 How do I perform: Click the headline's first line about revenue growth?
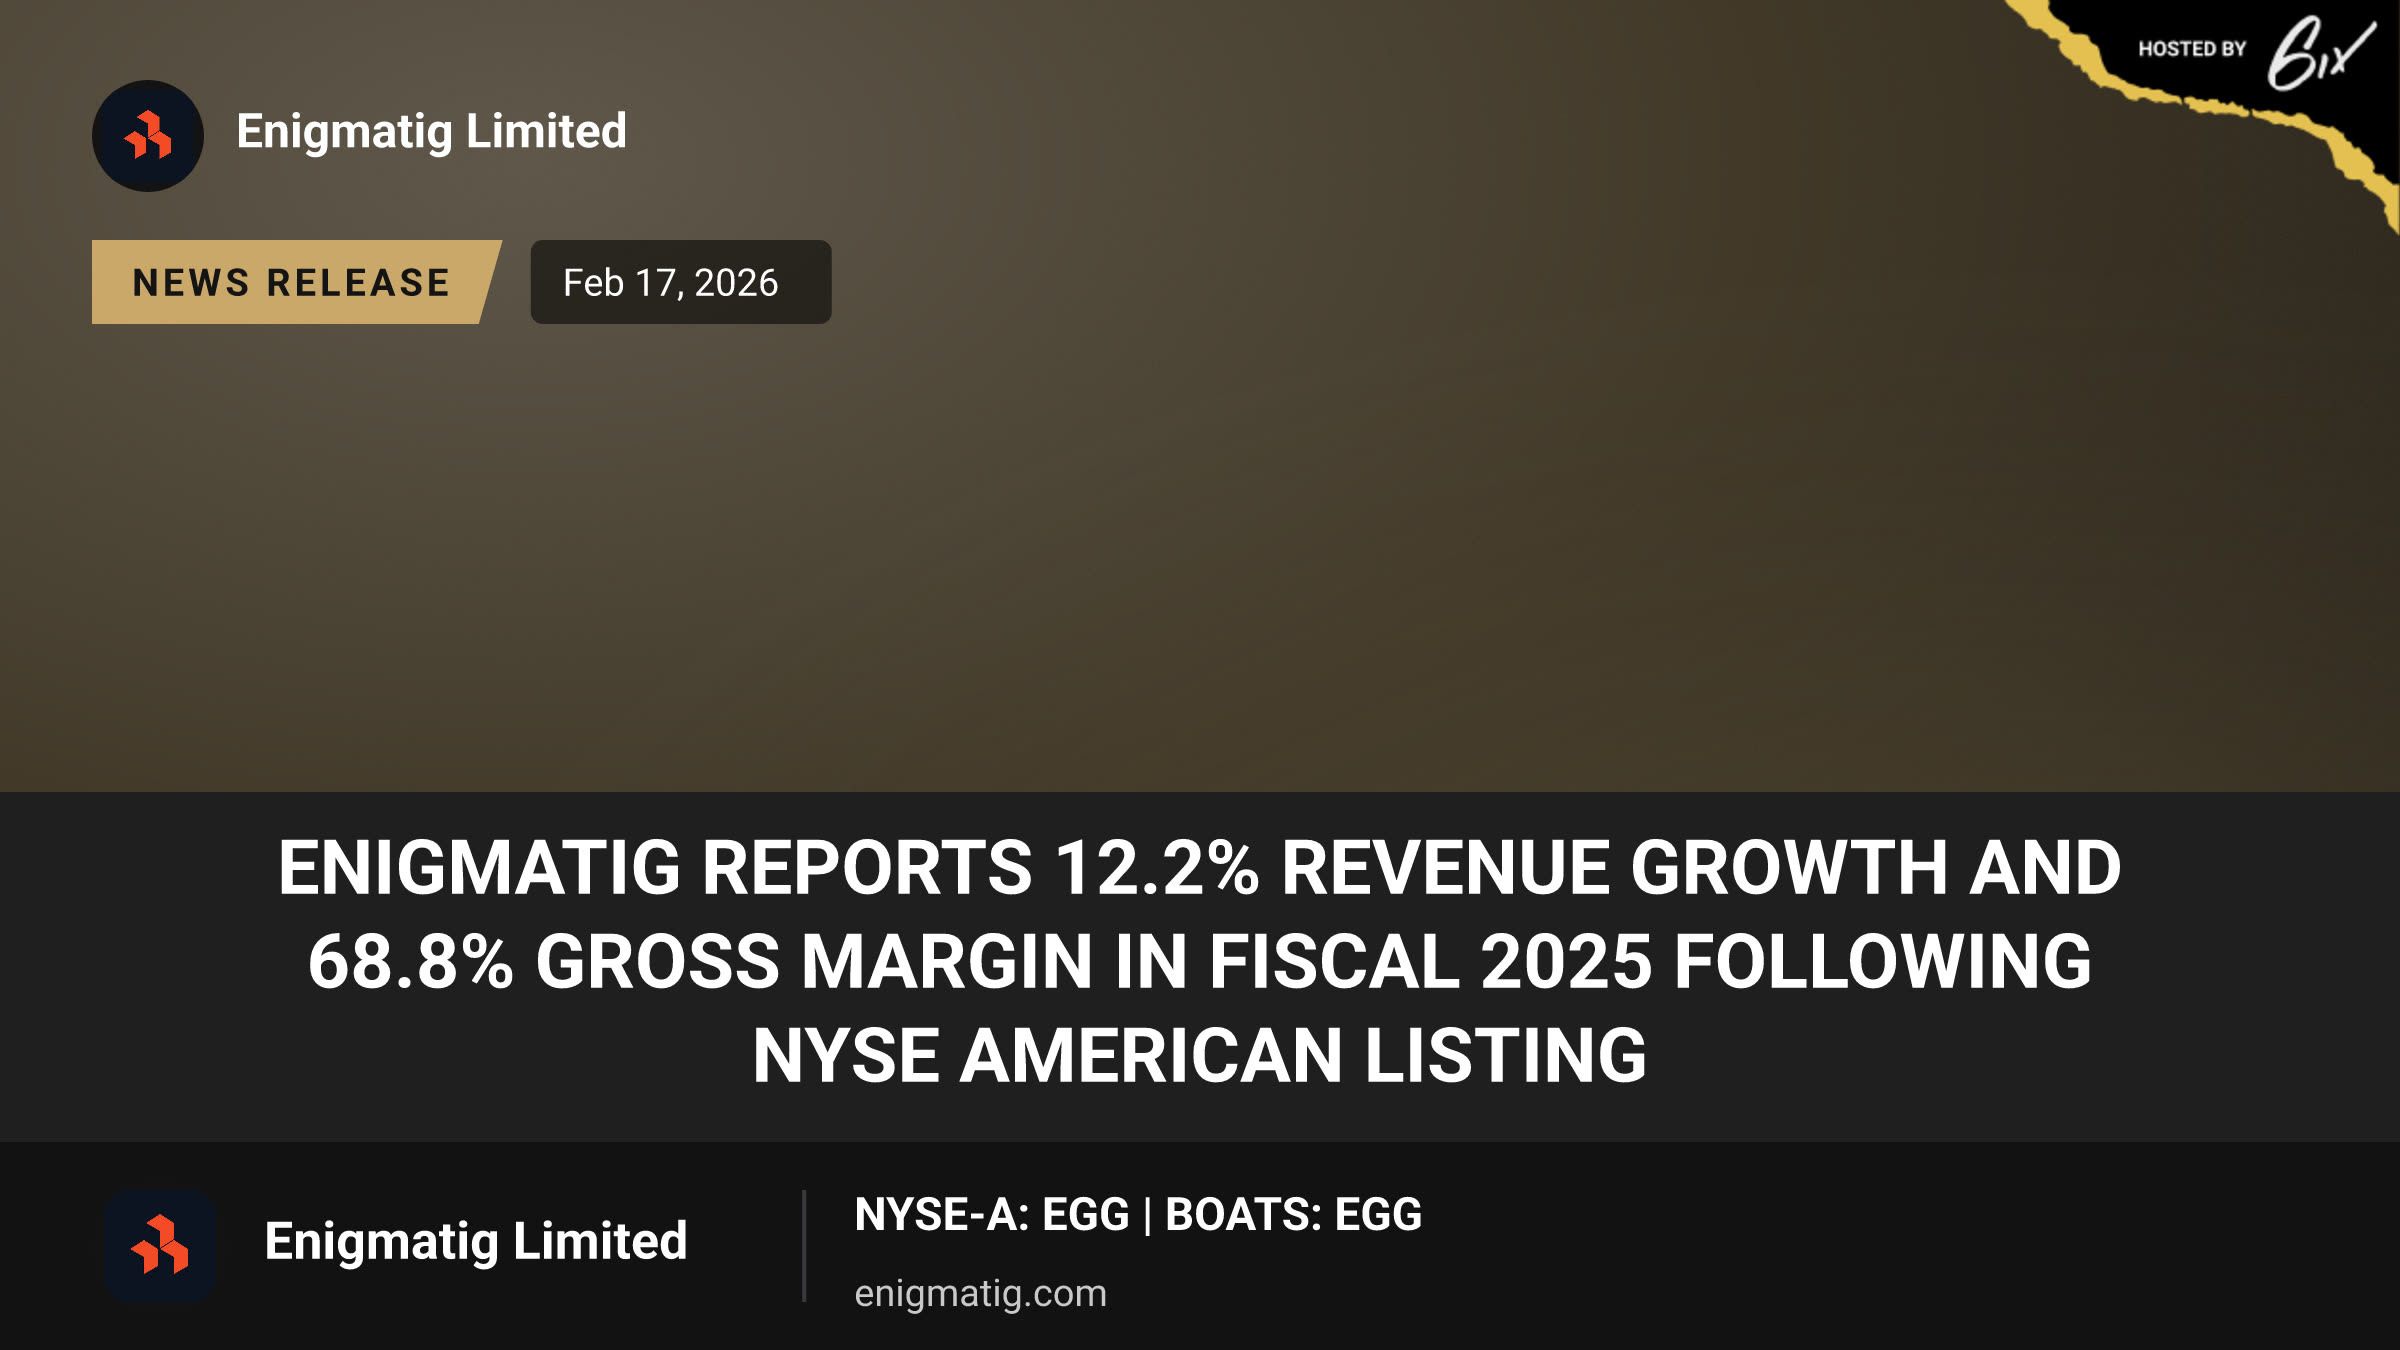[1200, 867]
